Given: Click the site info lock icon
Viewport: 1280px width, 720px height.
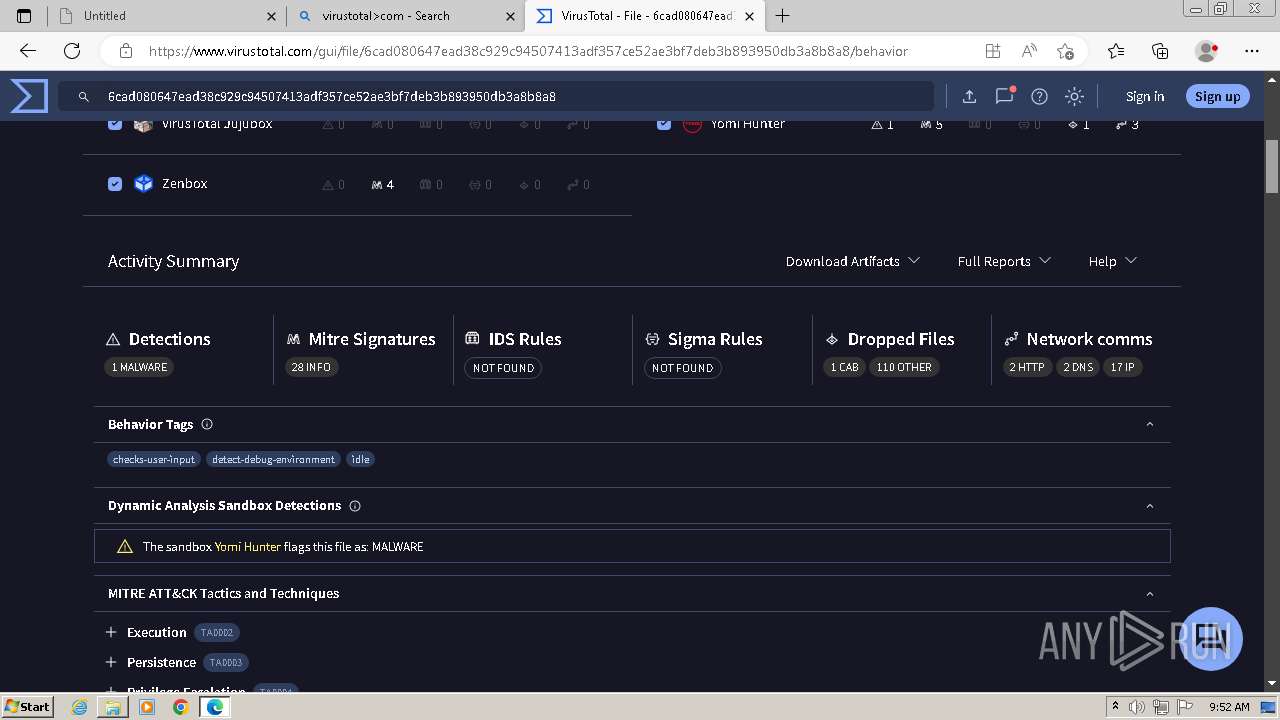Looking at the screenshot, I should pyautogui.click(x=126, y=51).
